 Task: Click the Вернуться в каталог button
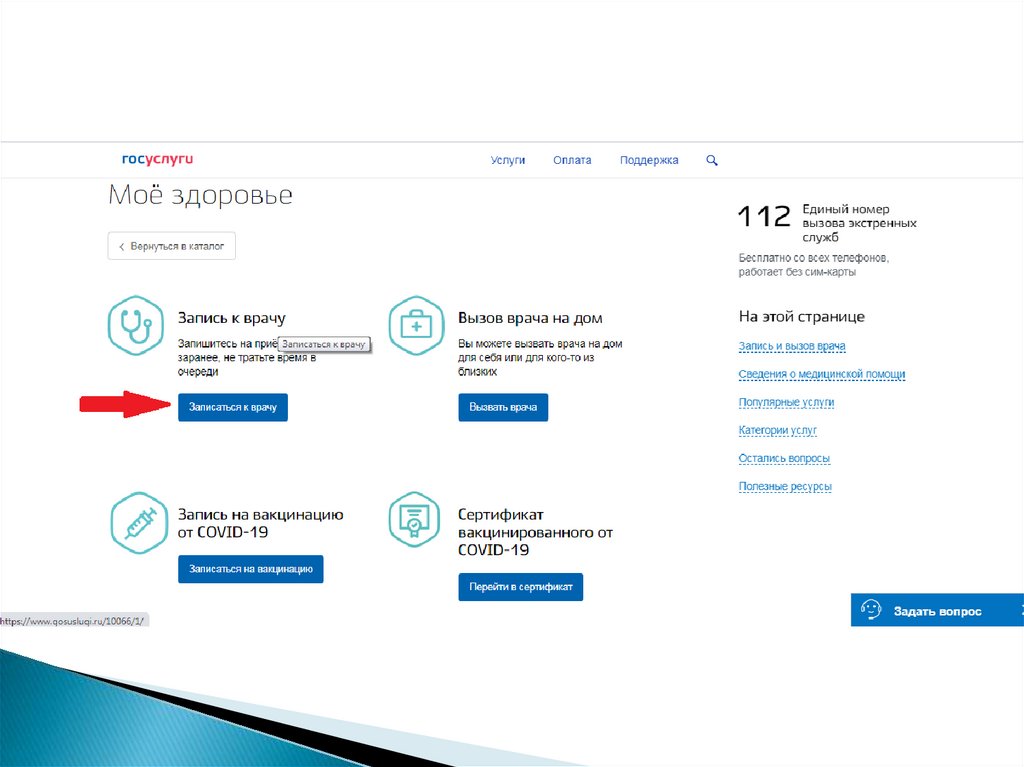[172, 246]
